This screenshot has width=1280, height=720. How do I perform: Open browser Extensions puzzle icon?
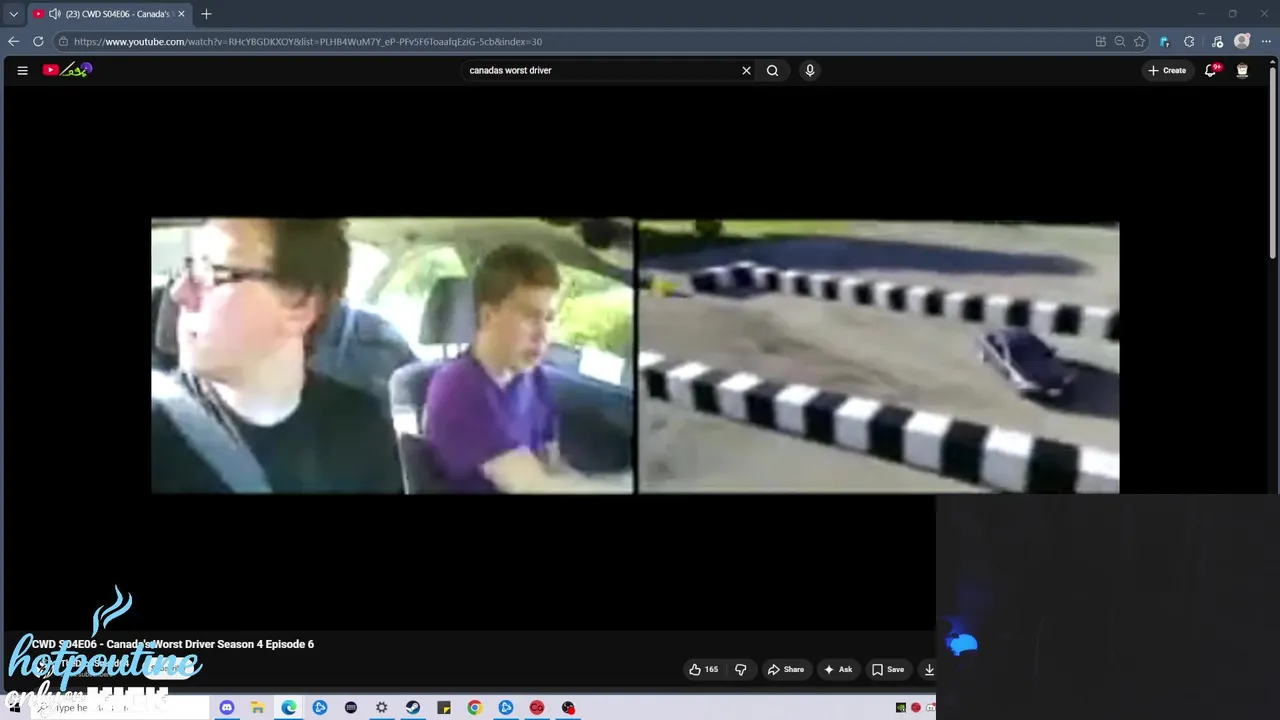click(1189, 41)
